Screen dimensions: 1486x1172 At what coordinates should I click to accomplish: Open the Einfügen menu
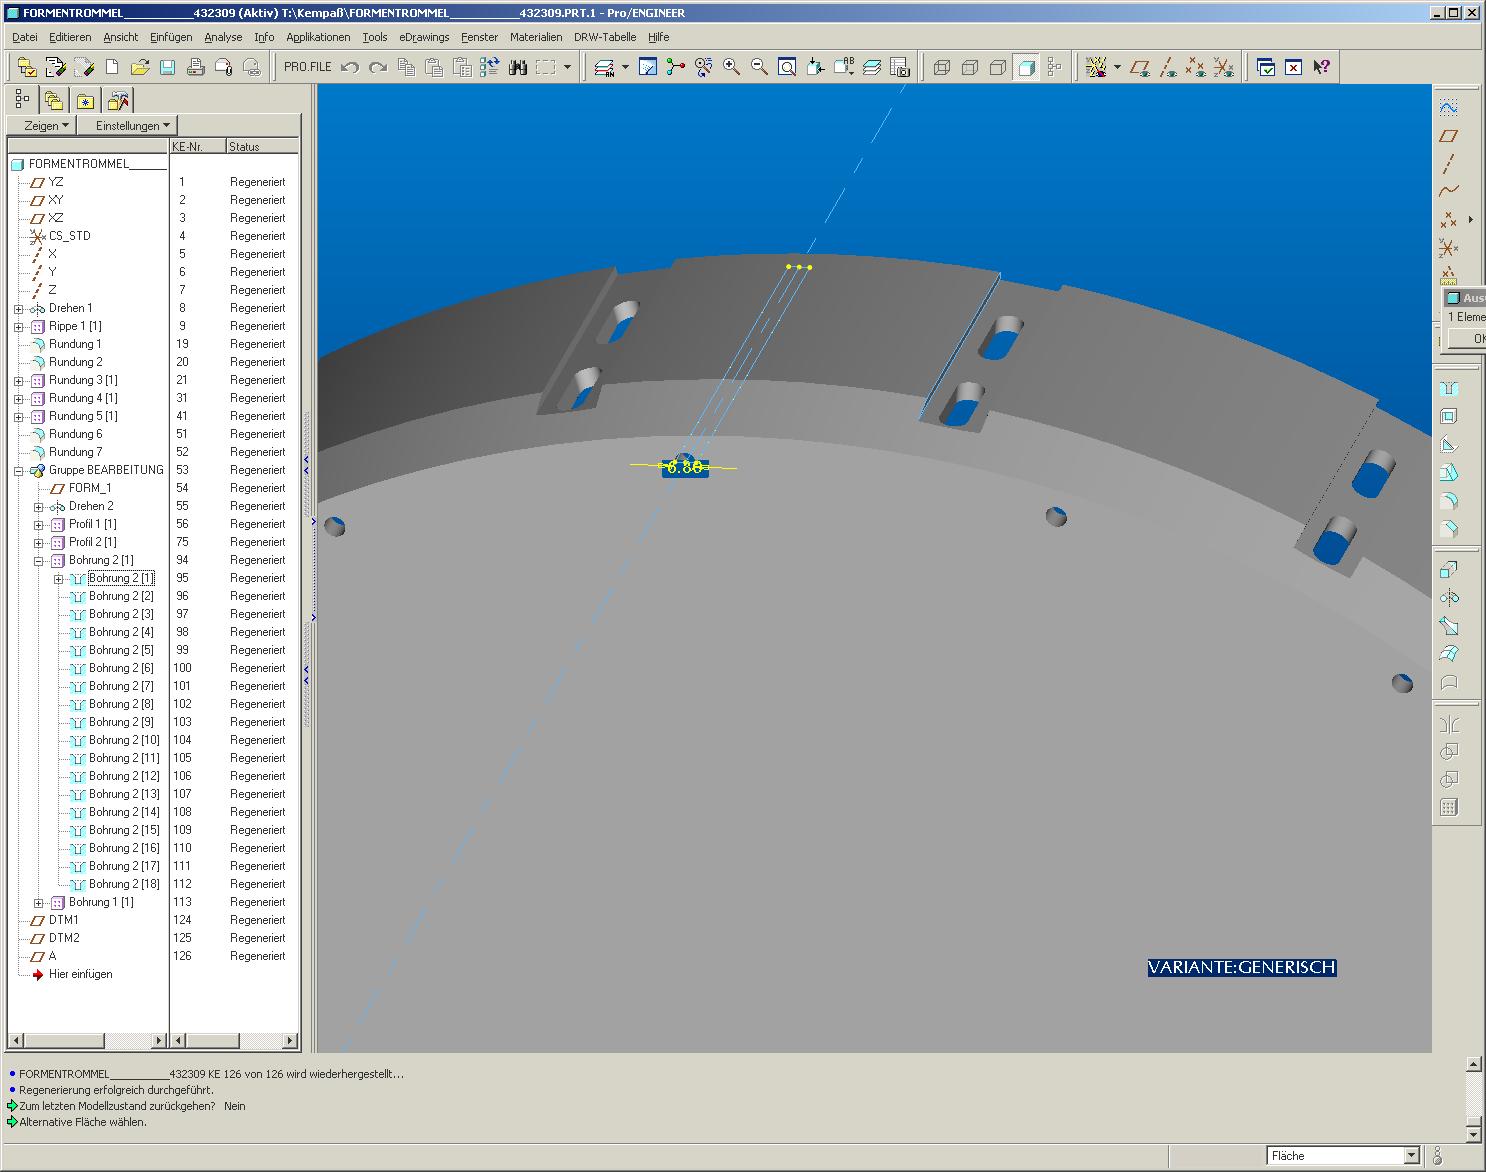(171, 37)
